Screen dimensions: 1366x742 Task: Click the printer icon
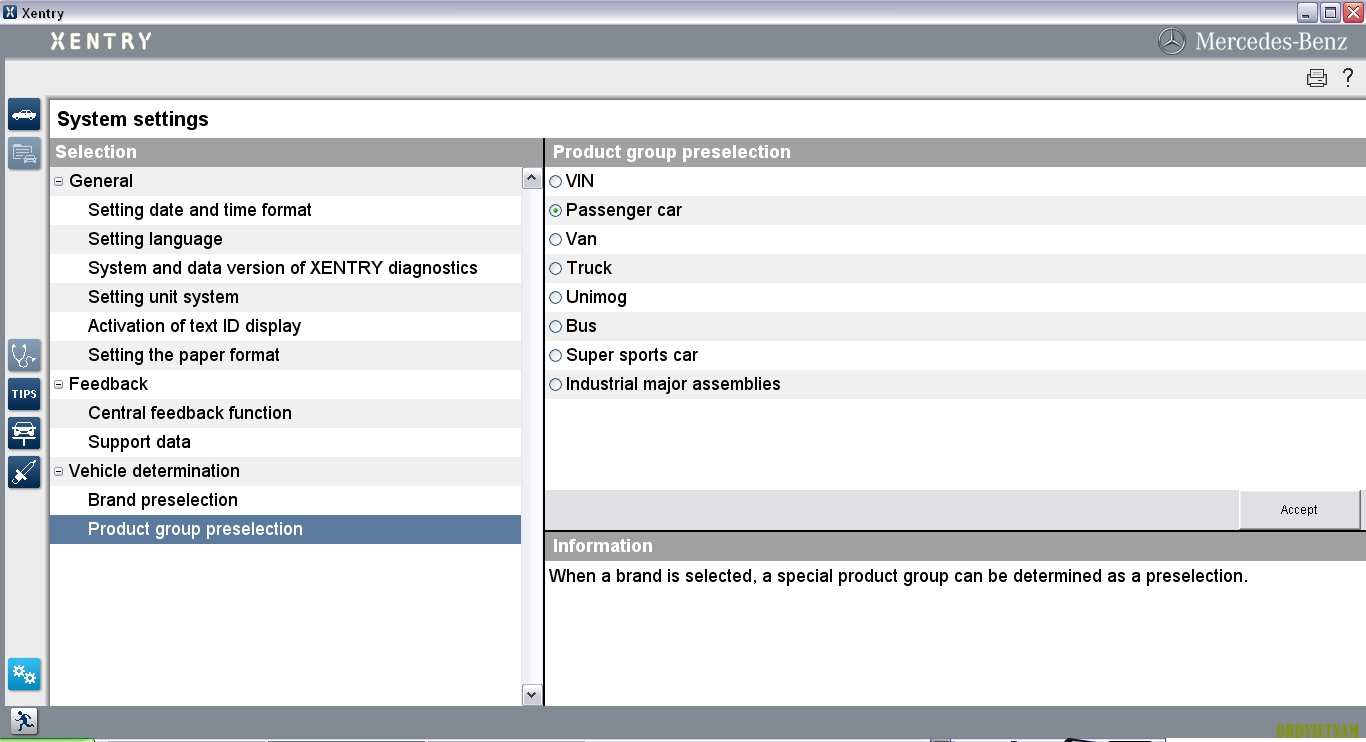(x=1317, y=78)
